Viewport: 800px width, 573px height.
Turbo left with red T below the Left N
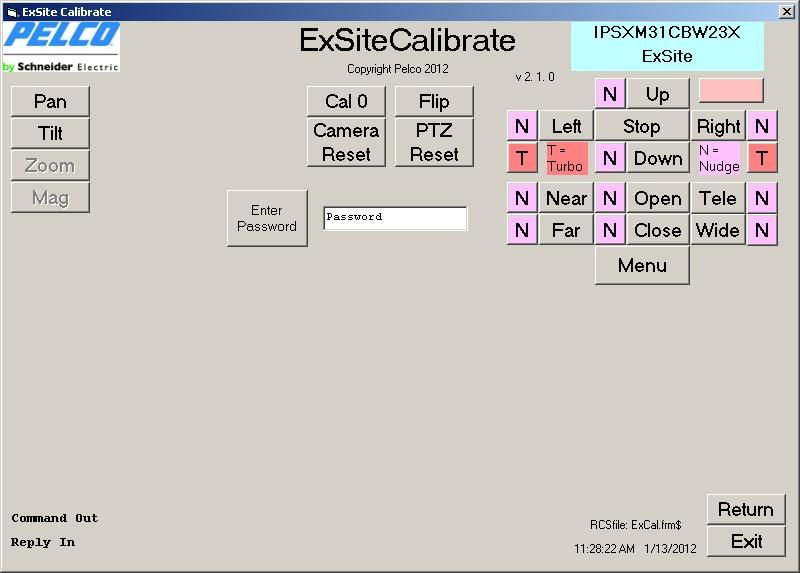tap(522, 158)
